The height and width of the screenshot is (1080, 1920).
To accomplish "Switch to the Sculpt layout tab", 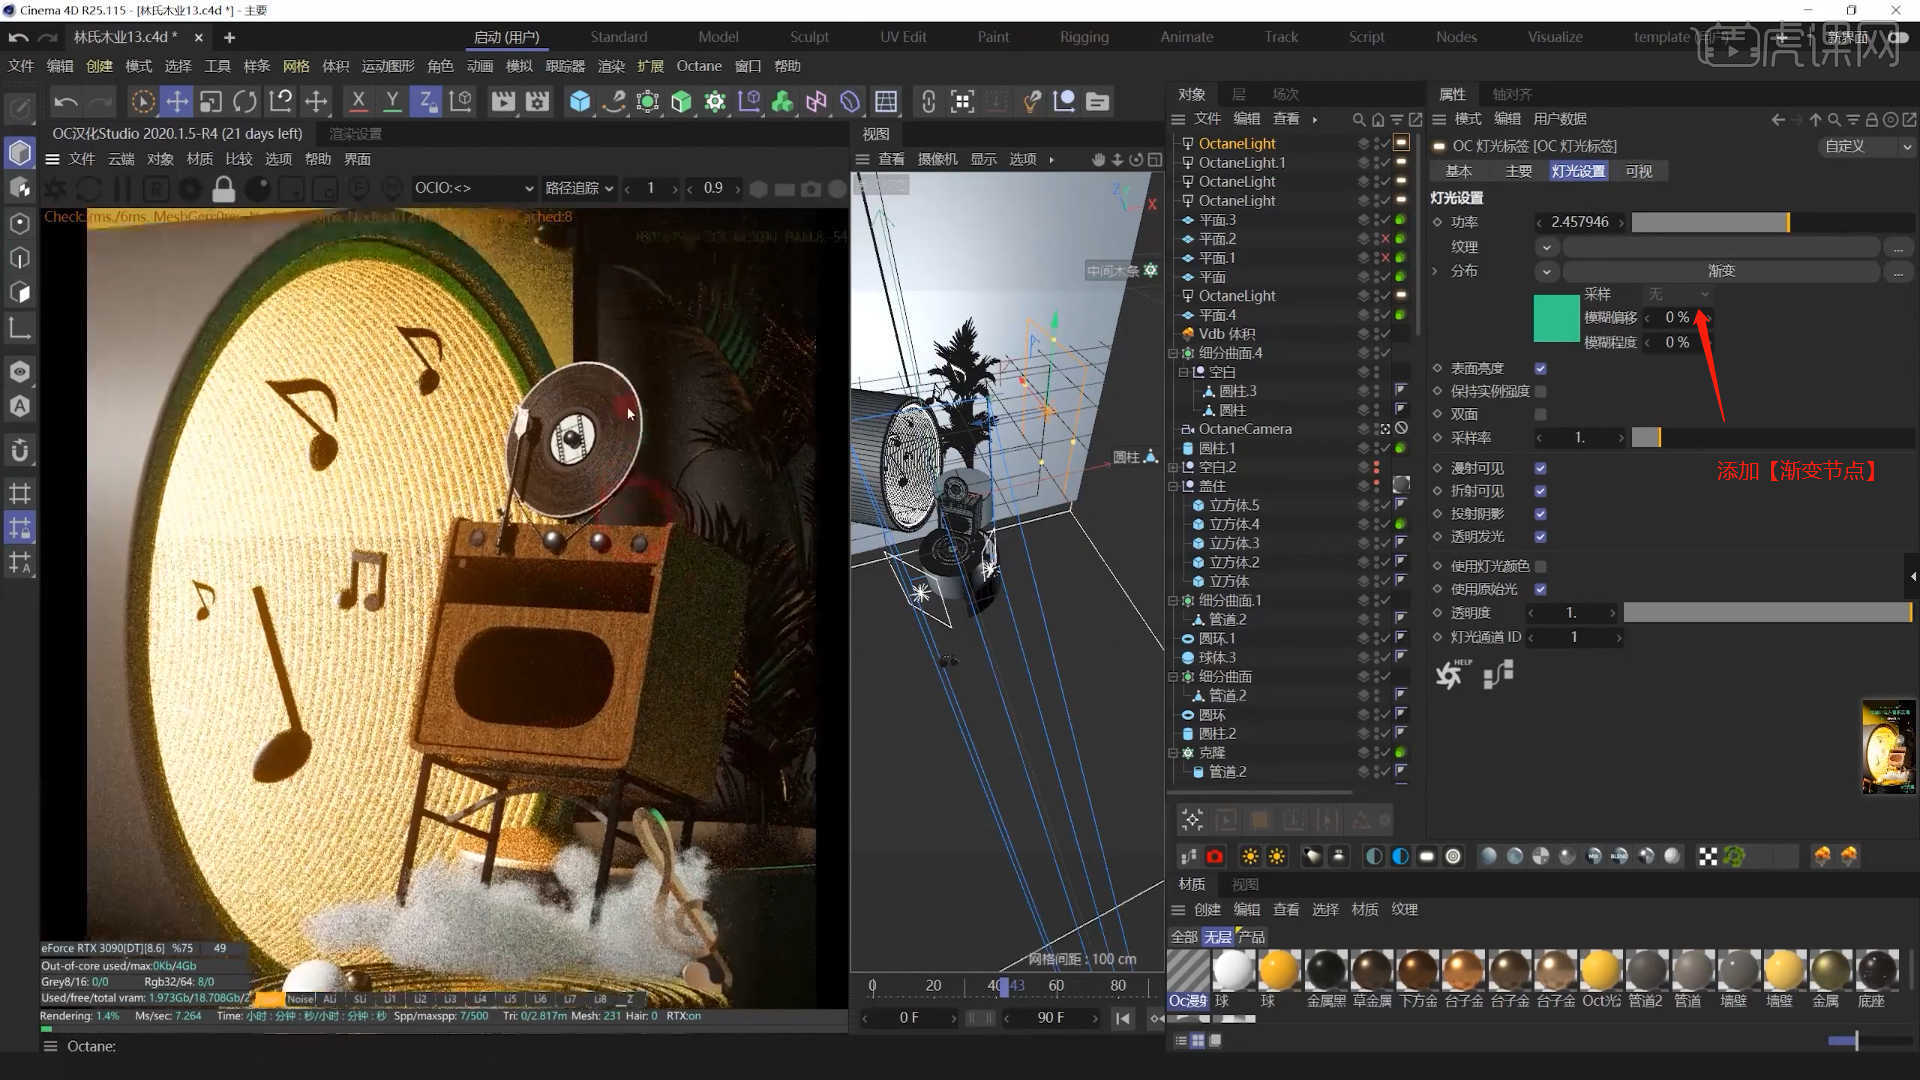I will point(809,37).
